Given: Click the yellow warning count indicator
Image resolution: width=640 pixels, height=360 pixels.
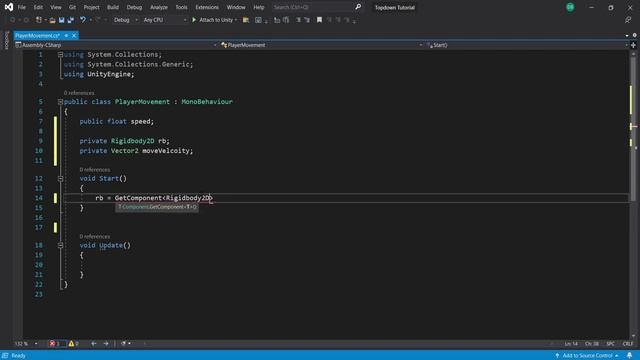Looking at the screenshot, I should [x=74, y=344].
